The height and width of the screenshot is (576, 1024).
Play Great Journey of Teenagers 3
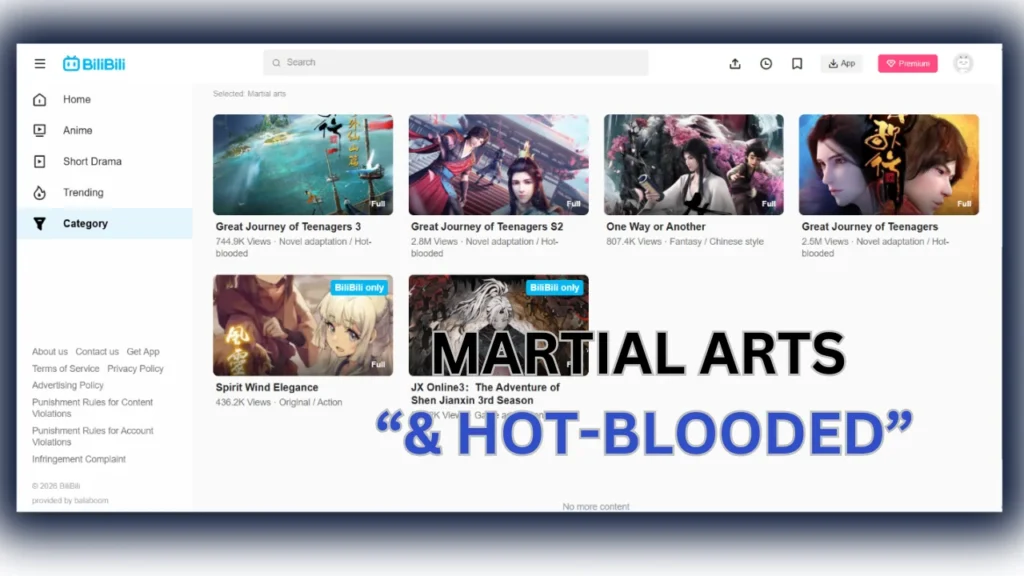[x=302, y=163]
